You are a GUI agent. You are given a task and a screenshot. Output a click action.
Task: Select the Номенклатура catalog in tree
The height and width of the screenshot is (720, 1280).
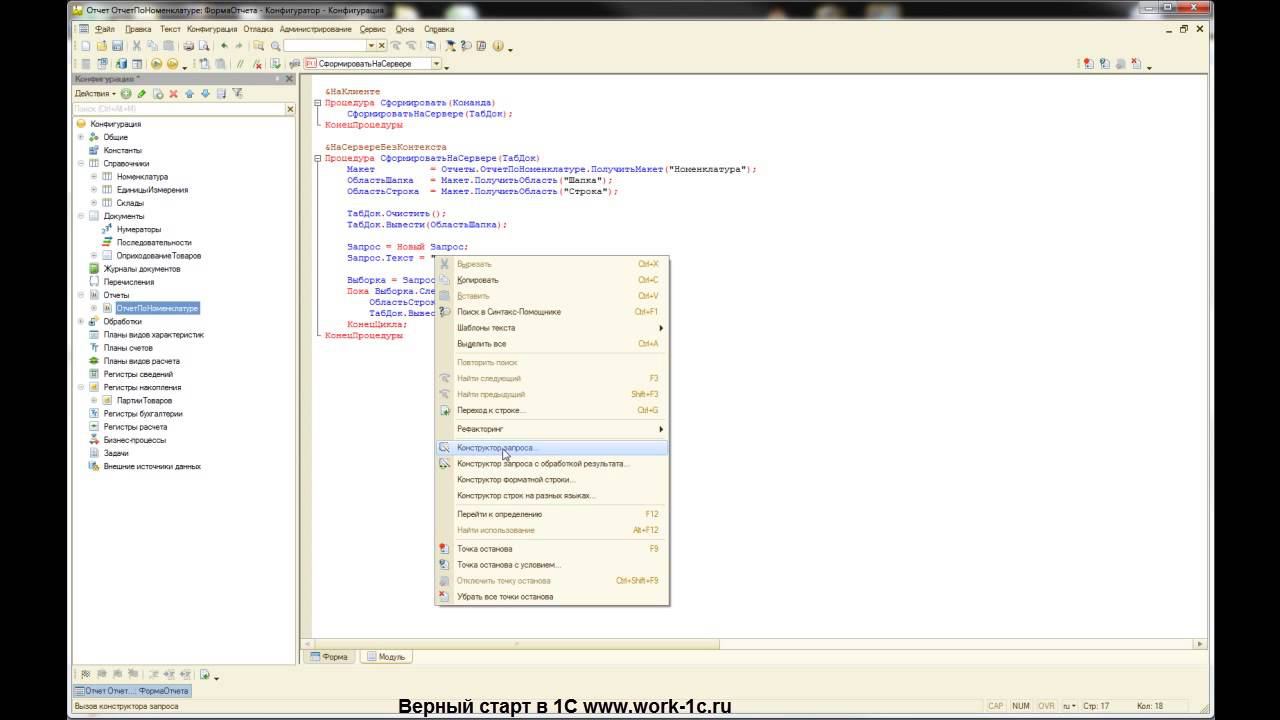coord(142,177)
